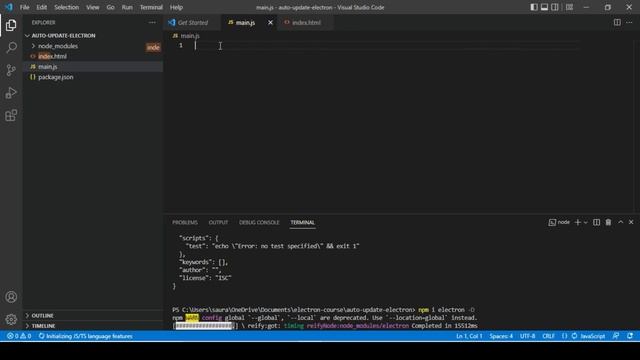Image resolution: width=640 pixels, height=360 pixels.
Task: Open the Selection menu
Action: pos(66,7)
